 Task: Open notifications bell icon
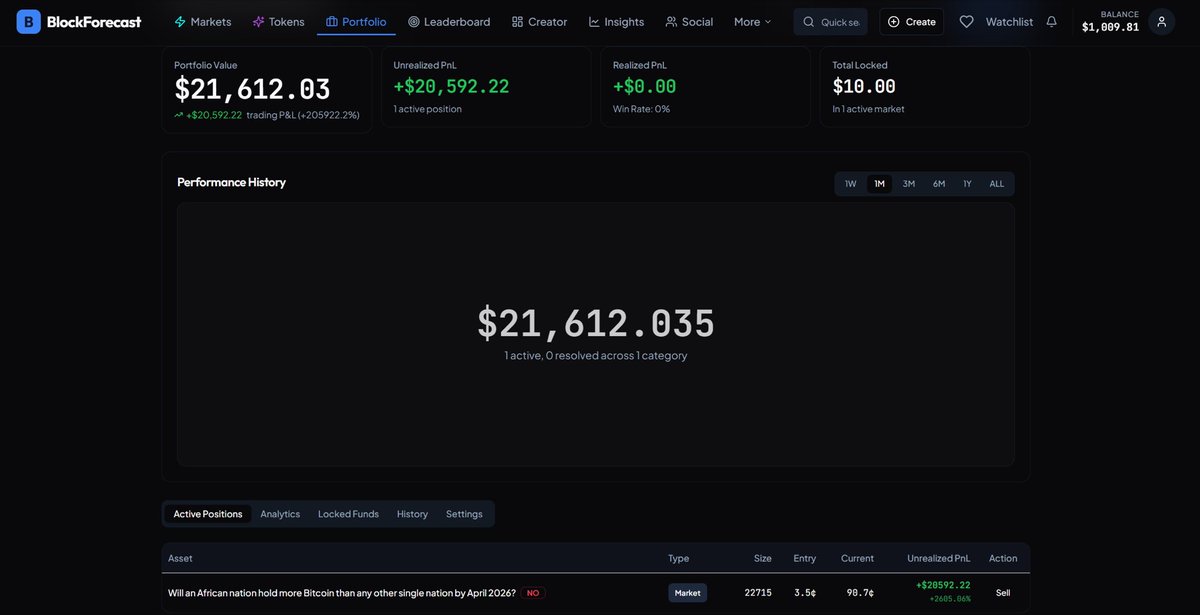tap(1051, 21)
